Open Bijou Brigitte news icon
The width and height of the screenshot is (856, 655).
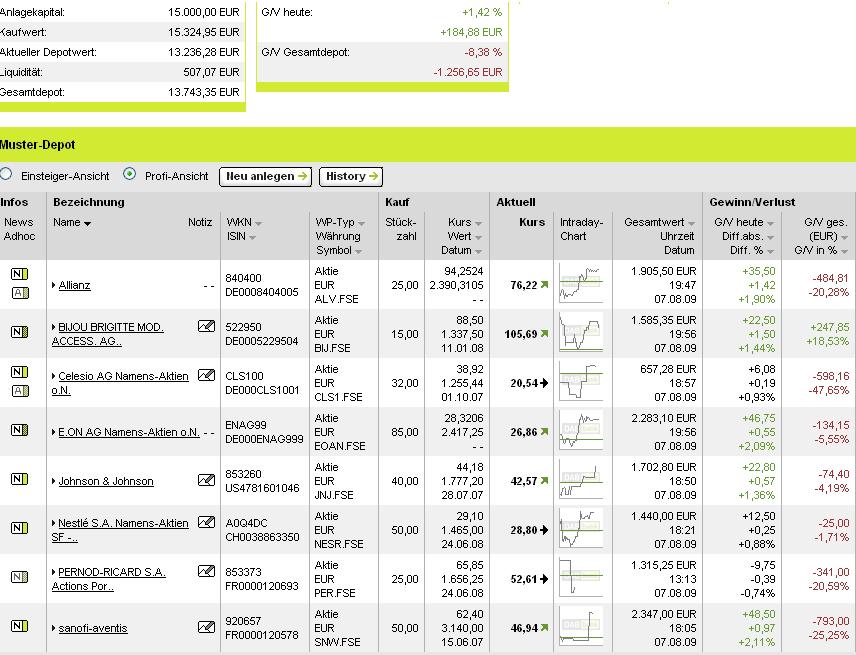(19, 332)
